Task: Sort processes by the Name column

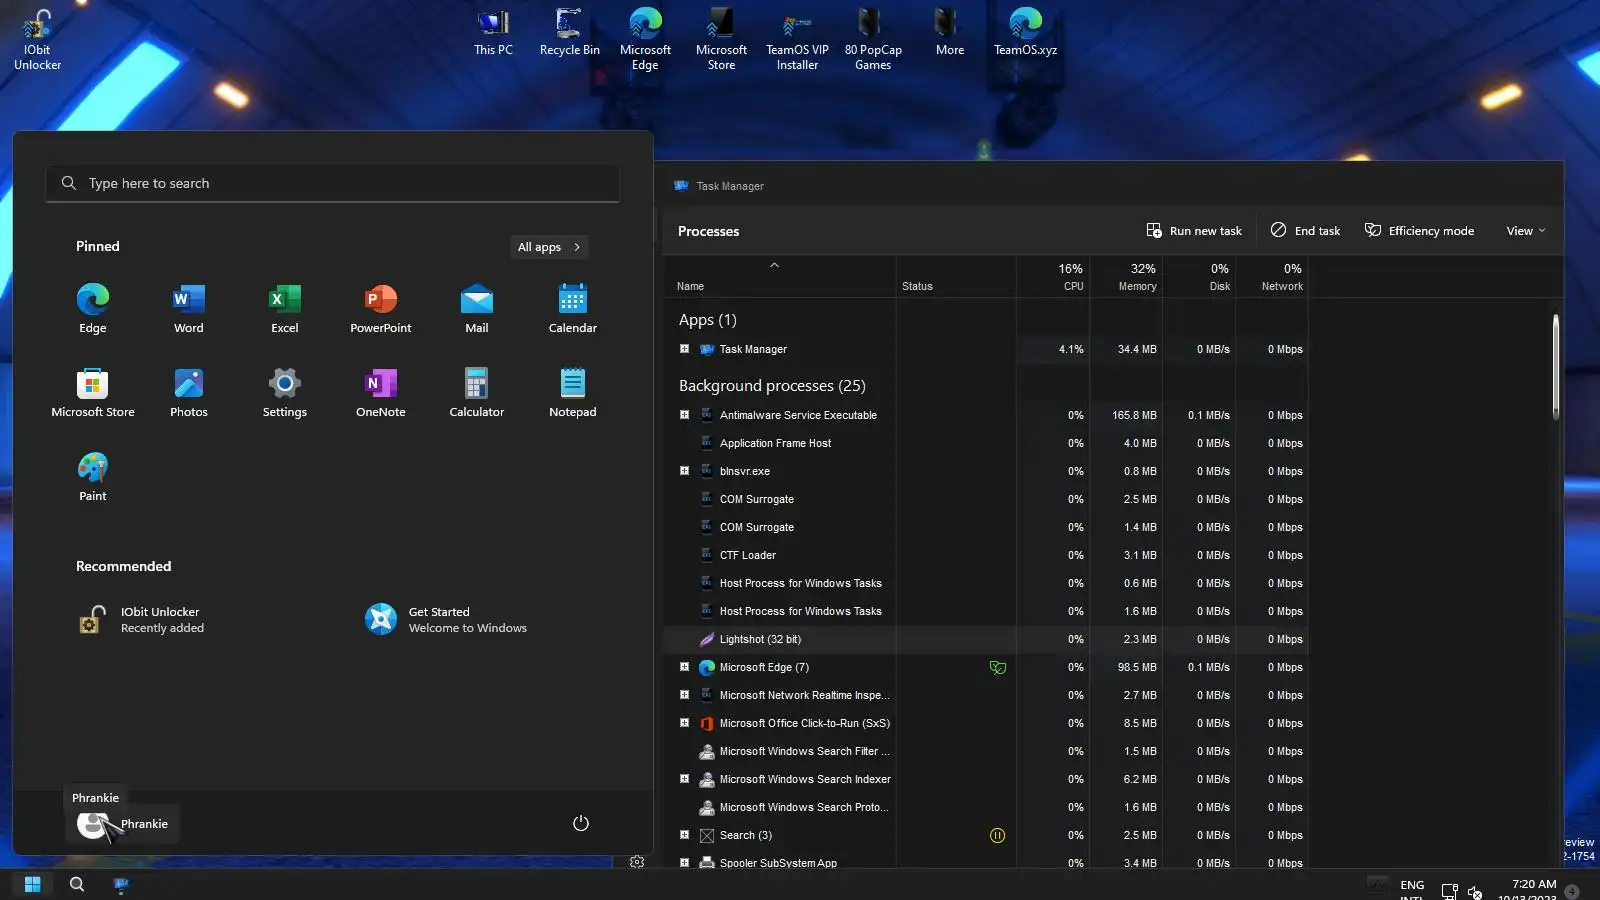Action: [780, 277]
